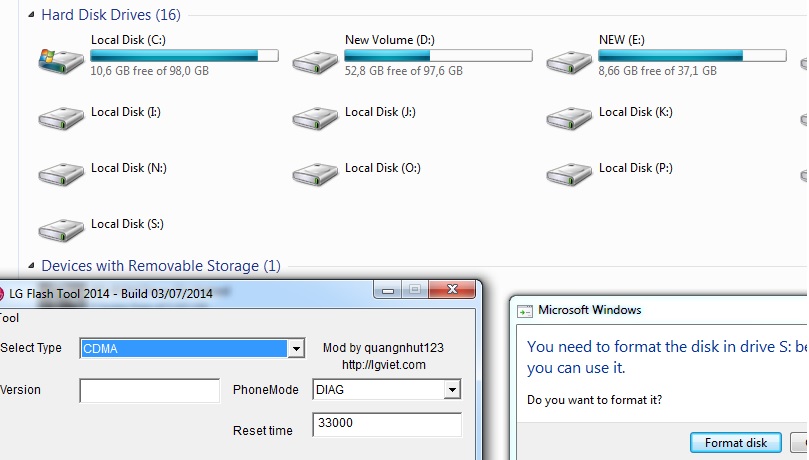The height and width of the screenshot is (460, 809).
Task: Click the LG Flash Tool 2014 window title
Action: pos(111,294)
